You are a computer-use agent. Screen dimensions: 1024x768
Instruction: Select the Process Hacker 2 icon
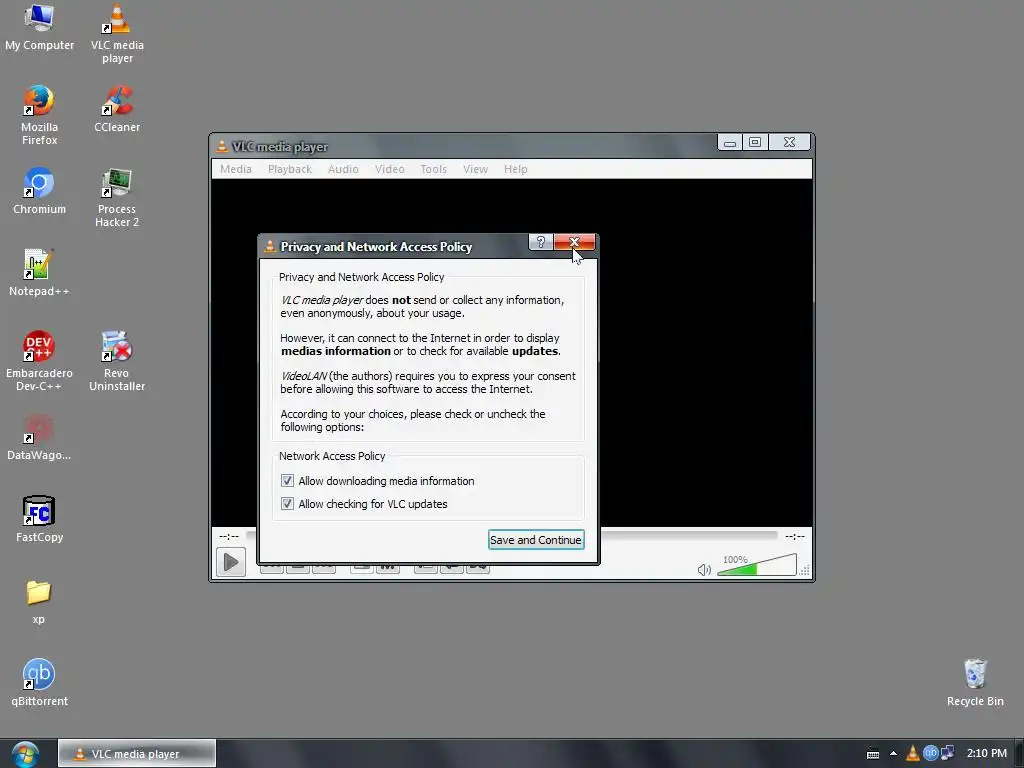[x=117, y=198]
